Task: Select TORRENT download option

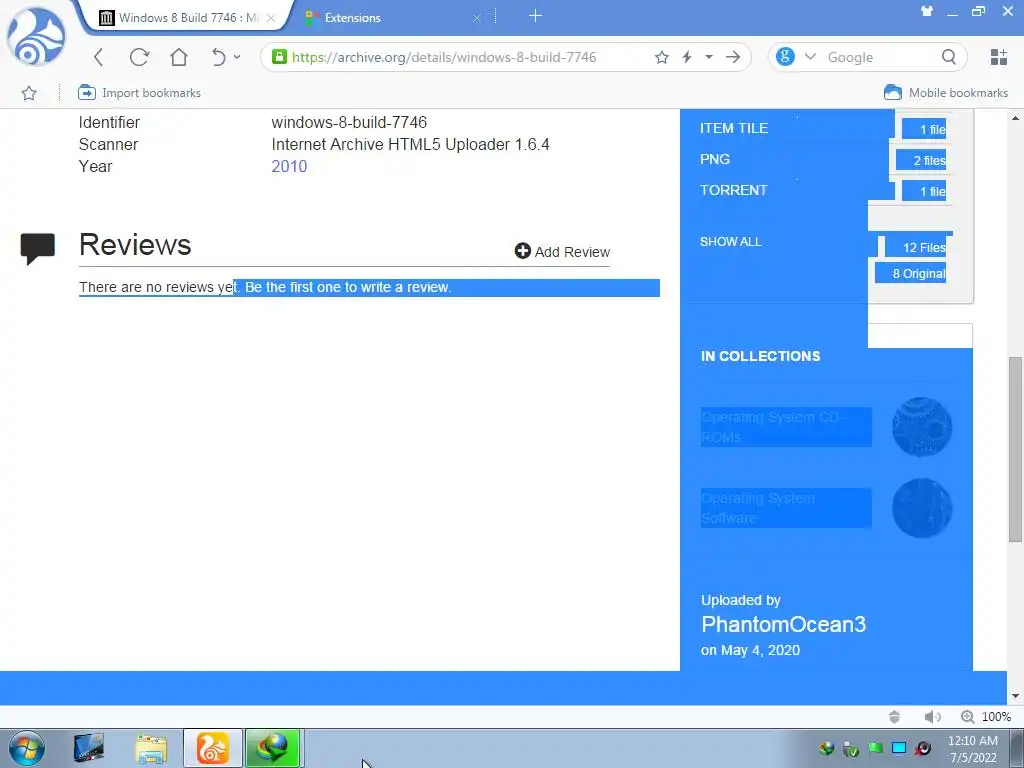Action: click(733, 190)
